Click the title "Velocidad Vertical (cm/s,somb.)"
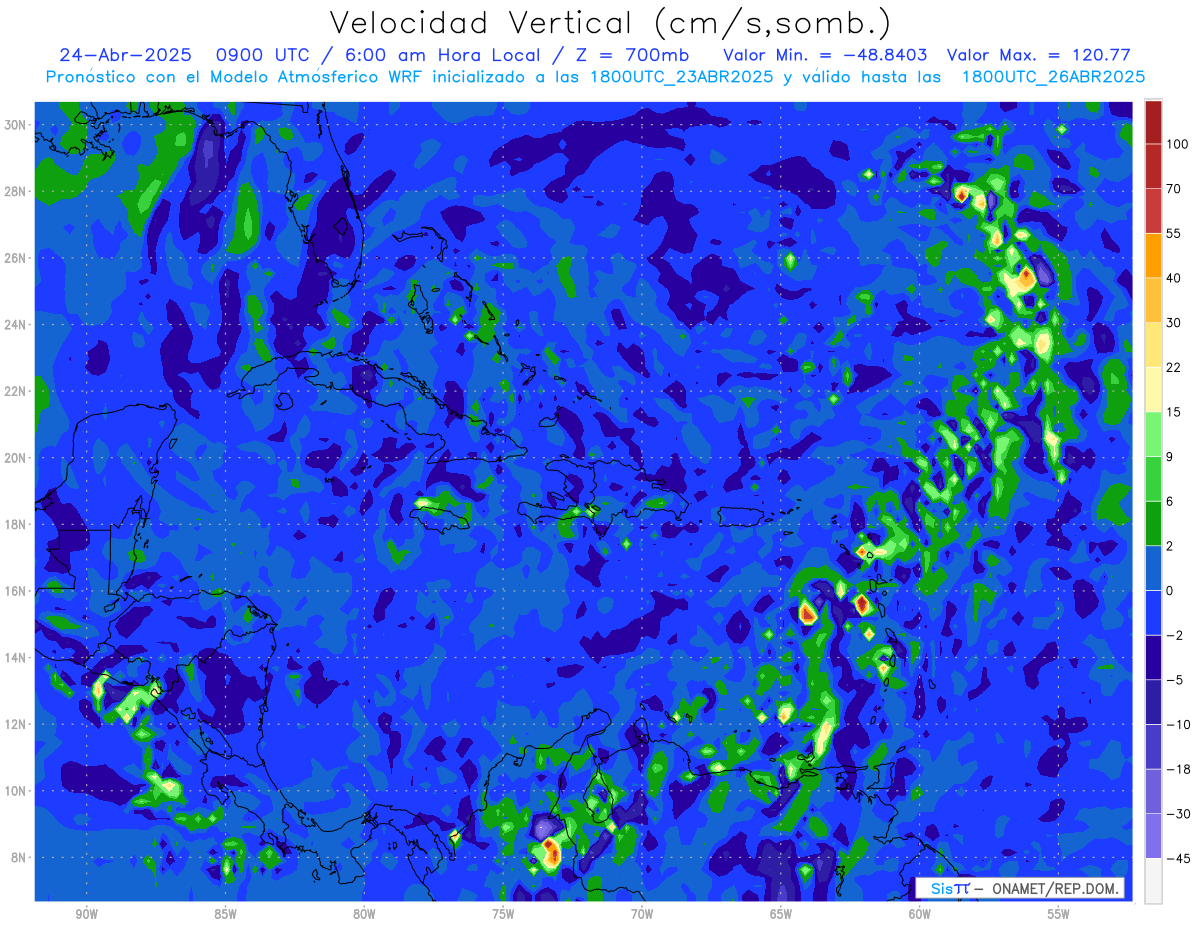Screen dimensions: 1200x927 click(x=610, y=23)
